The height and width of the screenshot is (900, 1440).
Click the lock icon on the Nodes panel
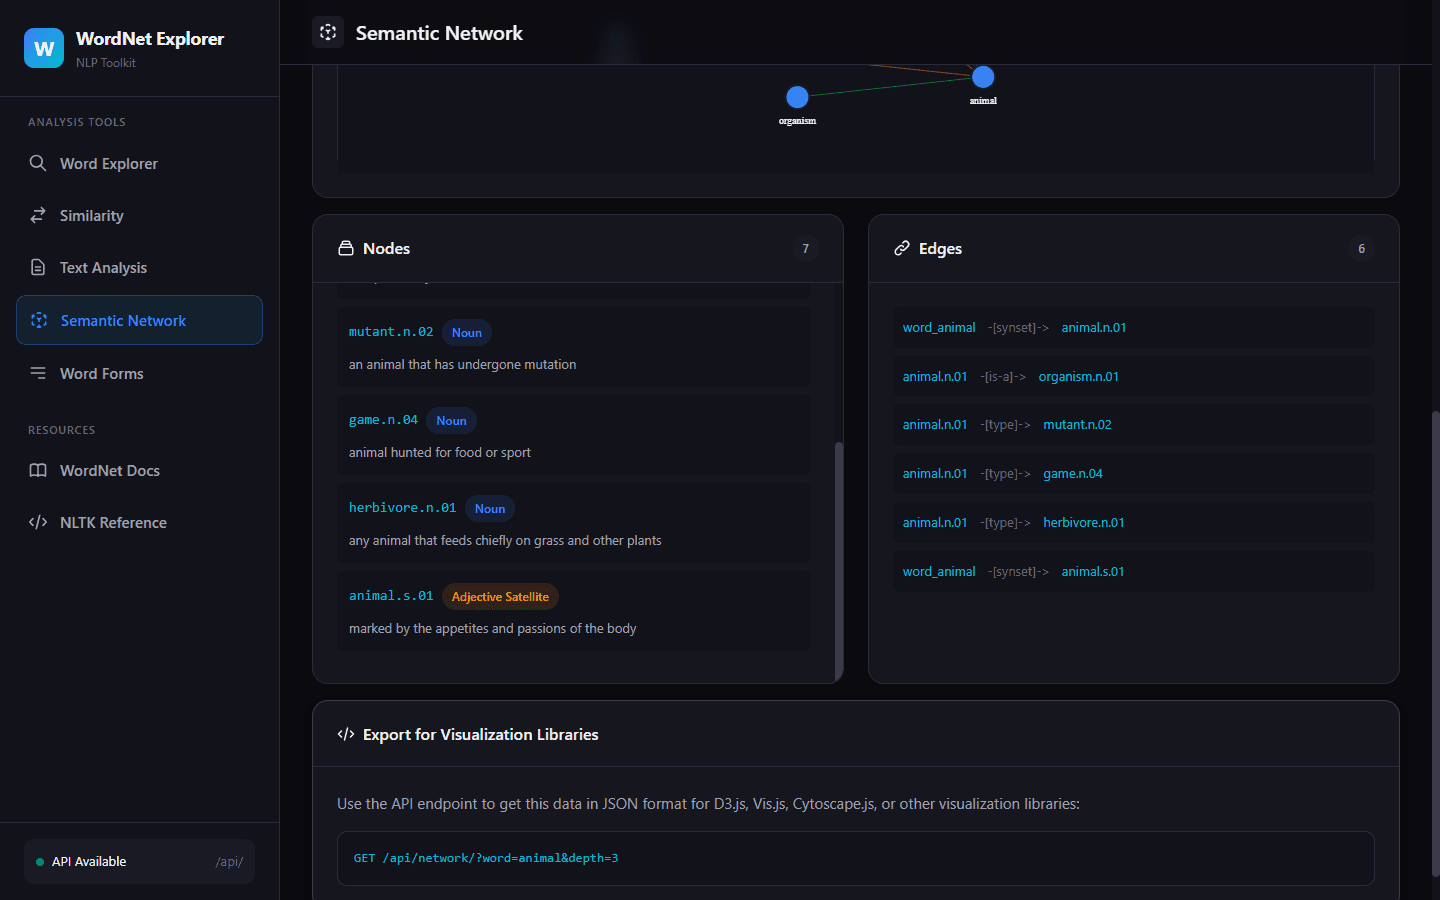click(x=346, y=247)
